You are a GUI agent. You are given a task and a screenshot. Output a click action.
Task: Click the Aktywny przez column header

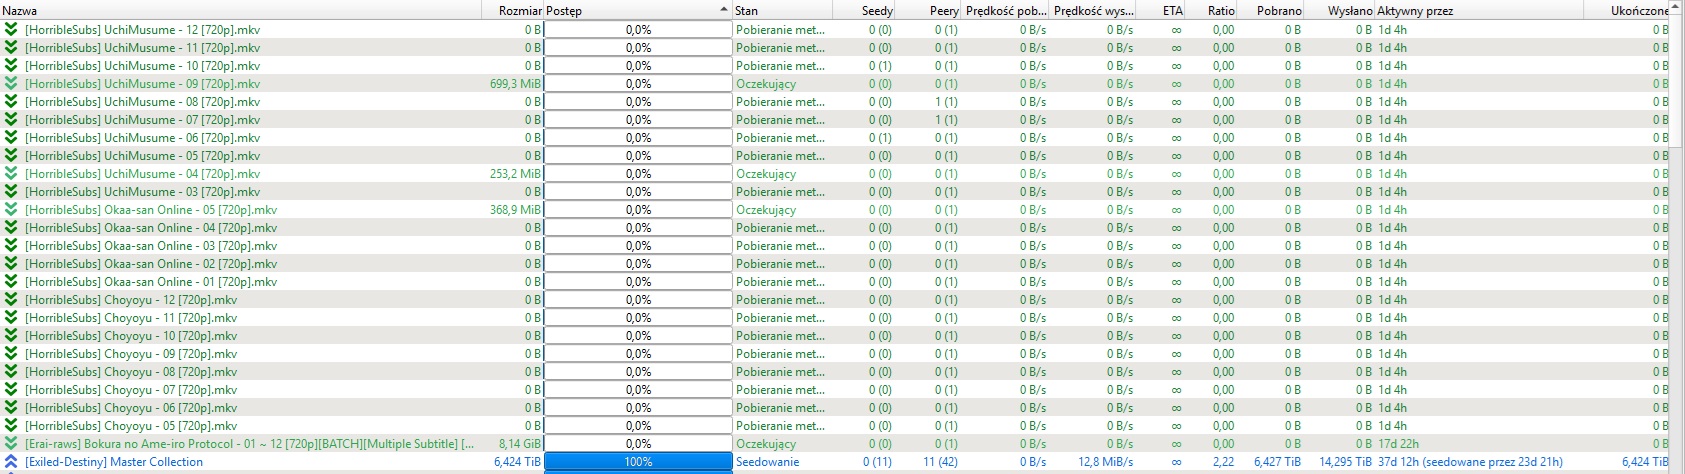[1479, 10]
